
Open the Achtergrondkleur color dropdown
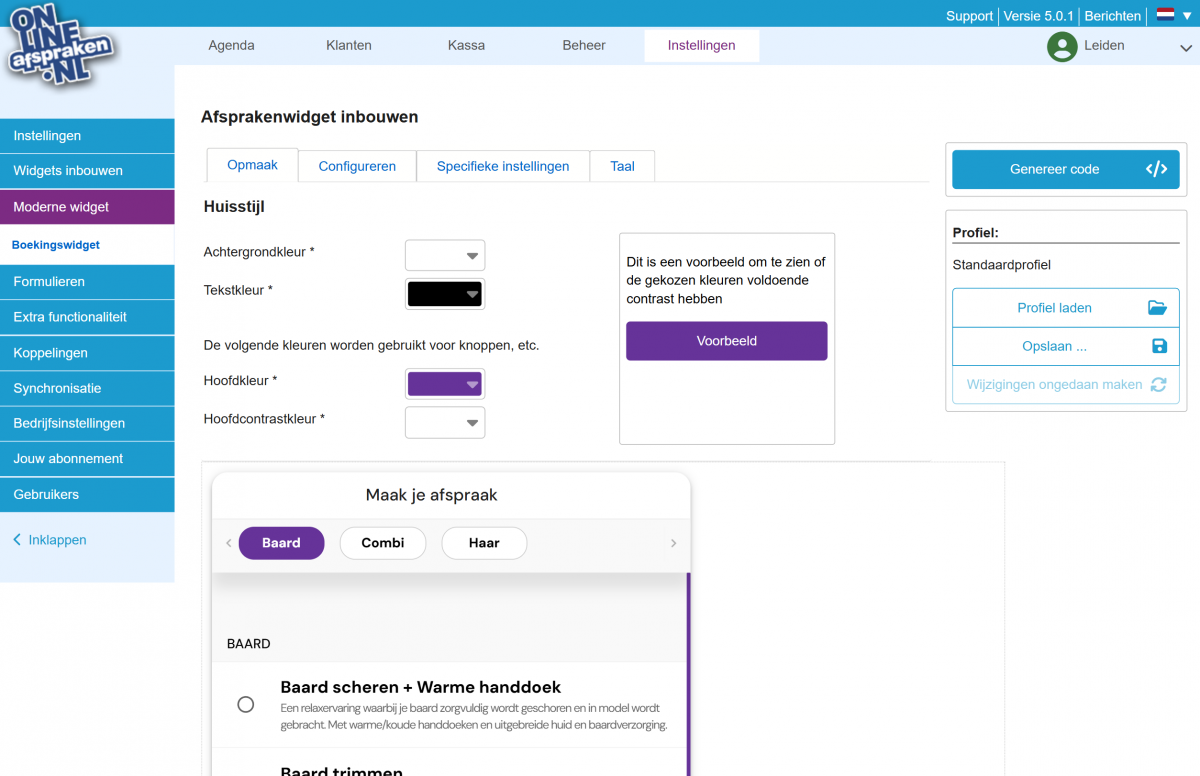click(x=445, y=256)
